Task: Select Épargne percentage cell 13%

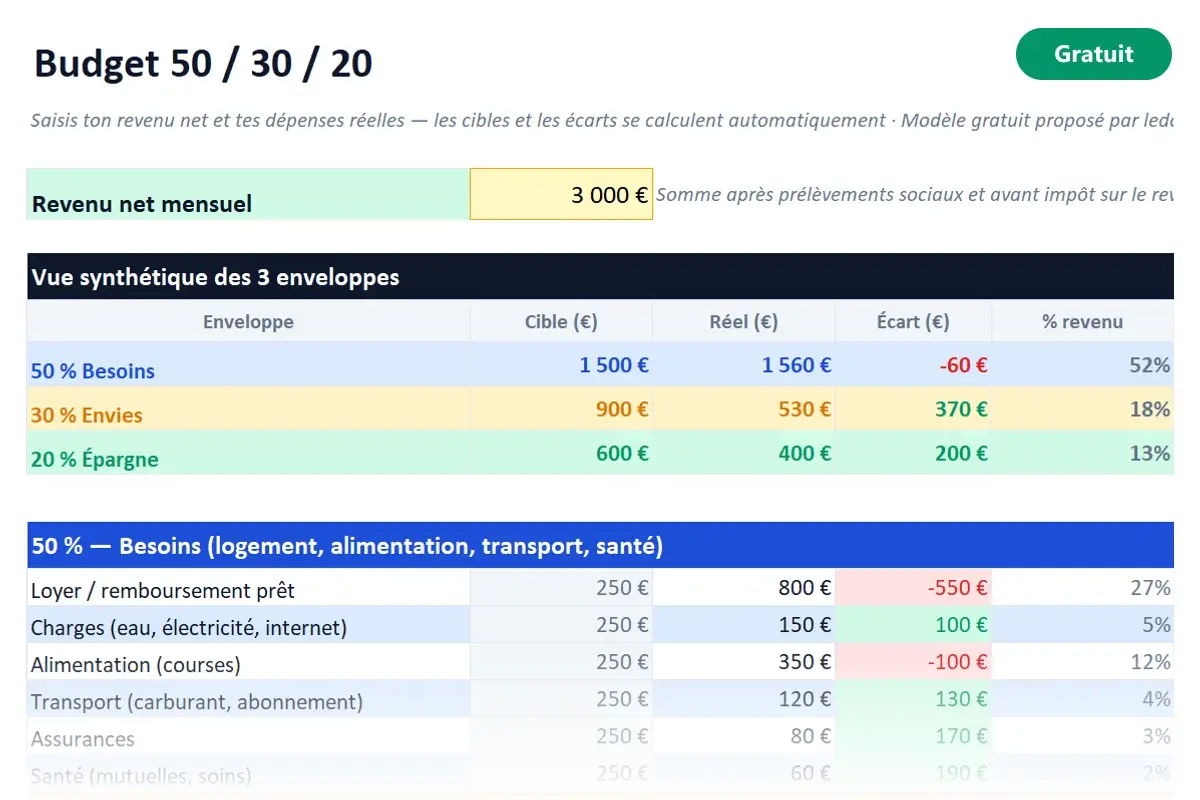Action: (x=1083, y=453)
